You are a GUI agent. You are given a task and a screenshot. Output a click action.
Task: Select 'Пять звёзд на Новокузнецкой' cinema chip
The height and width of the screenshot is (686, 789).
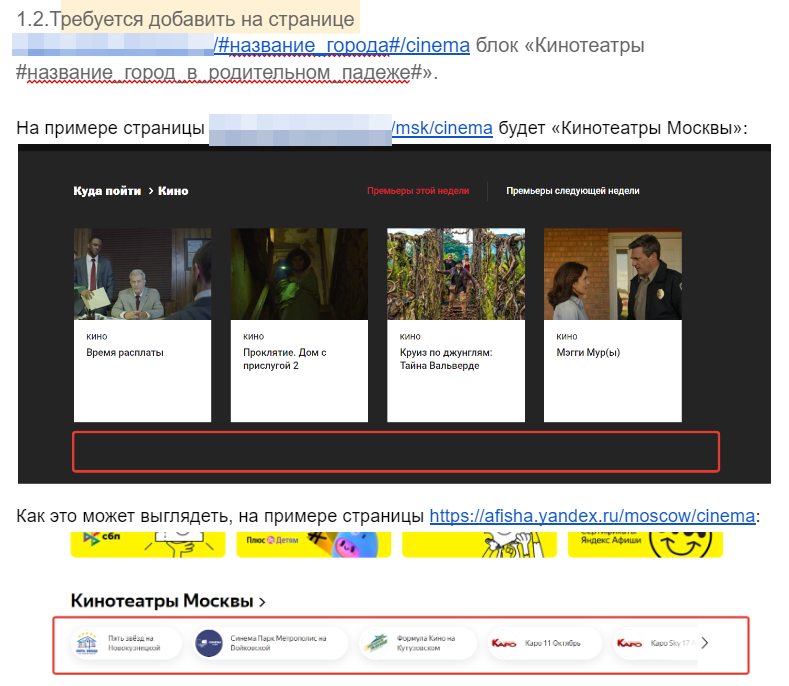tap(126, 643)
